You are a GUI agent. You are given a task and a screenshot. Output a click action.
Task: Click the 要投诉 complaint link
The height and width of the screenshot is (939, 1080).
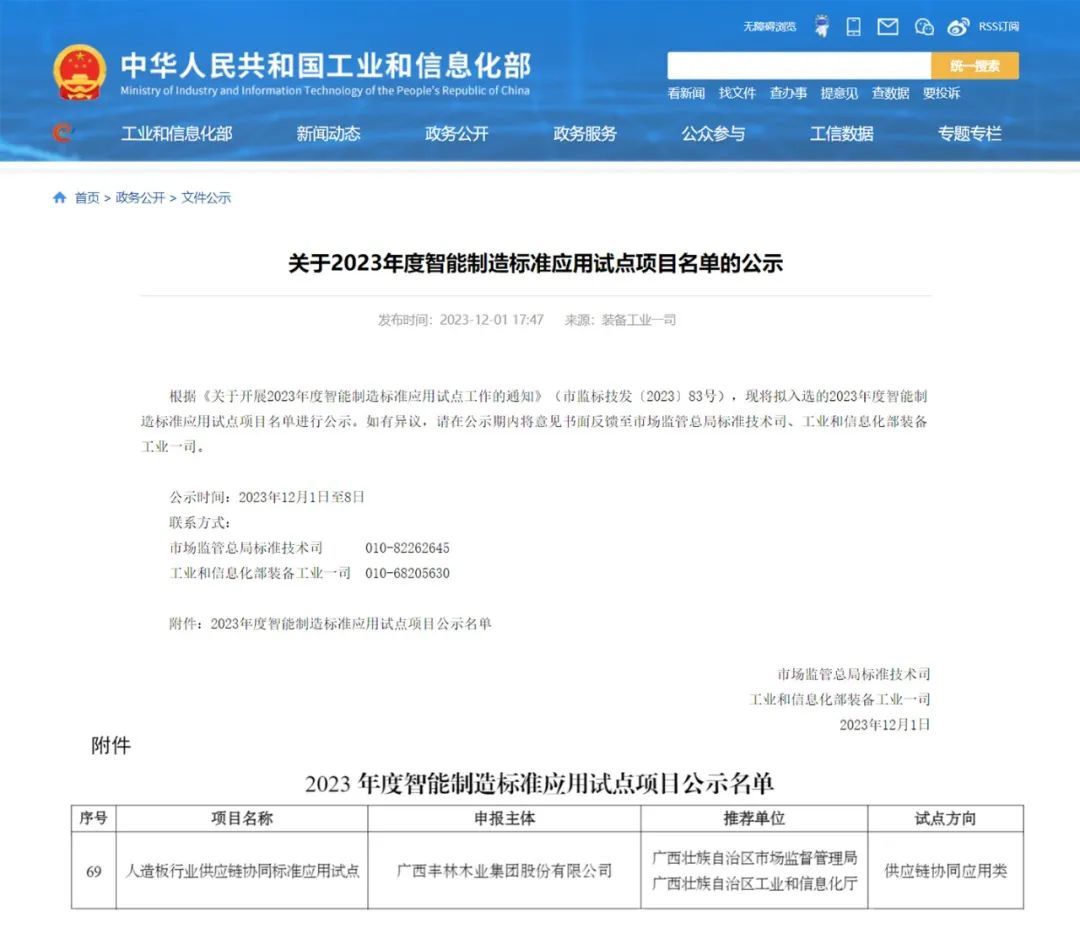[x=943, y=93]
